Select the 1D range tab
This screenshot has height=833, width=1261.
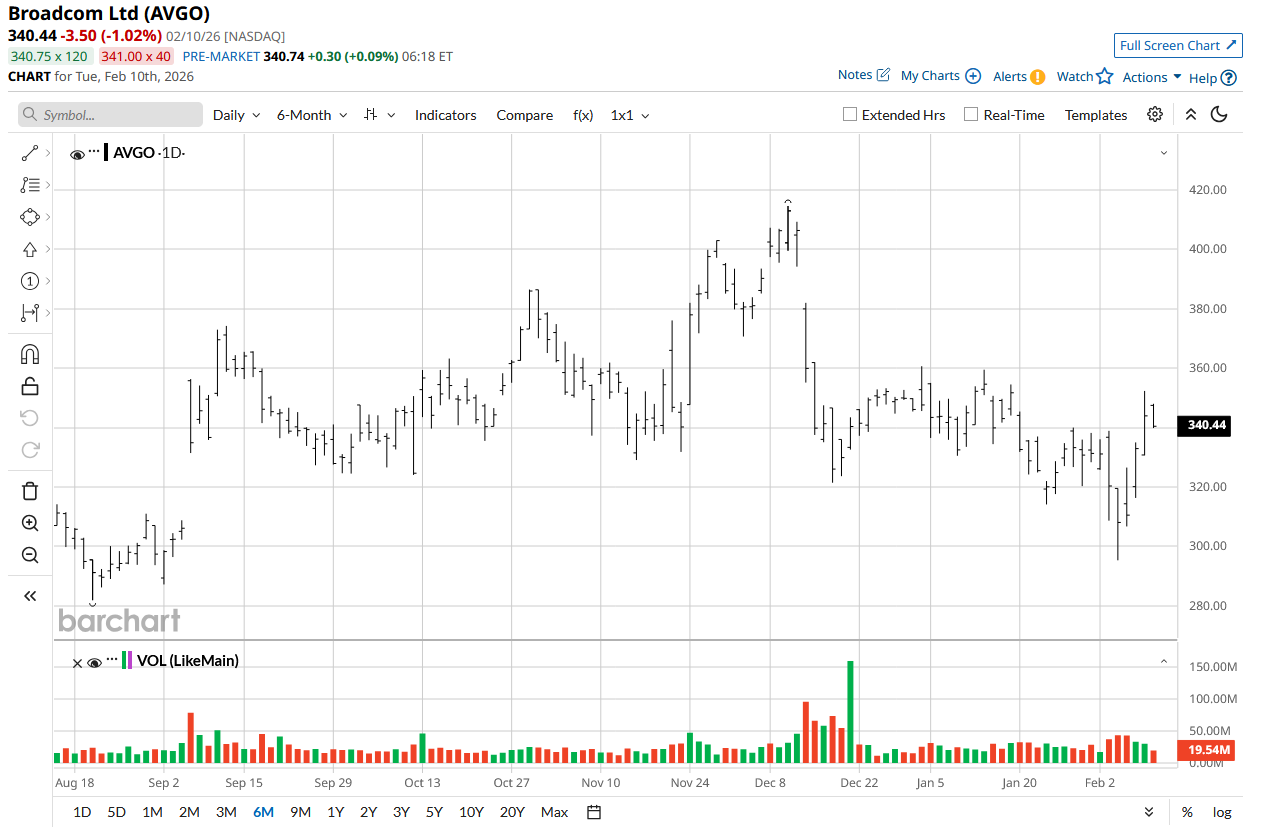[x=82, y=812]
